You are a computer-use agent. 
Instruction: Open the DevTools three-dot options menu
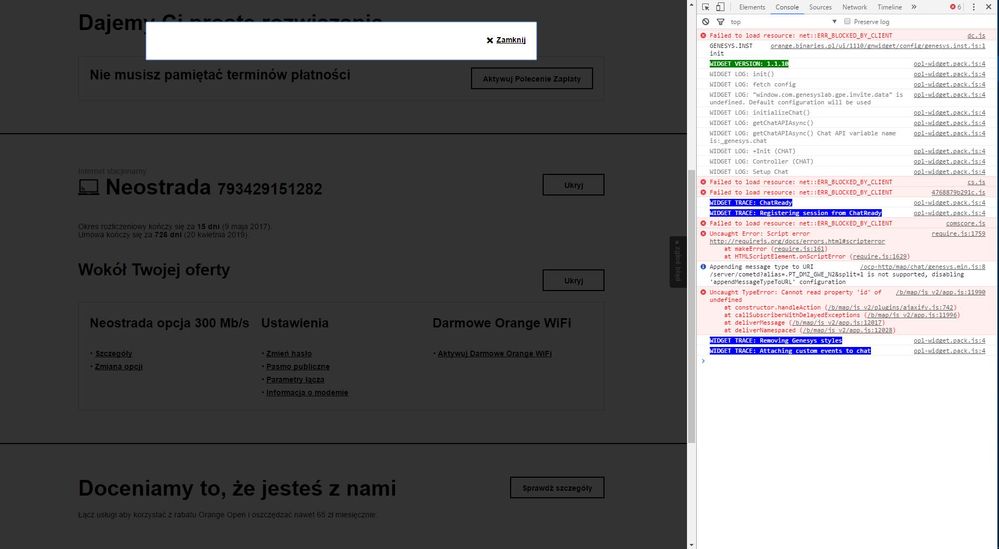(974, 7)
